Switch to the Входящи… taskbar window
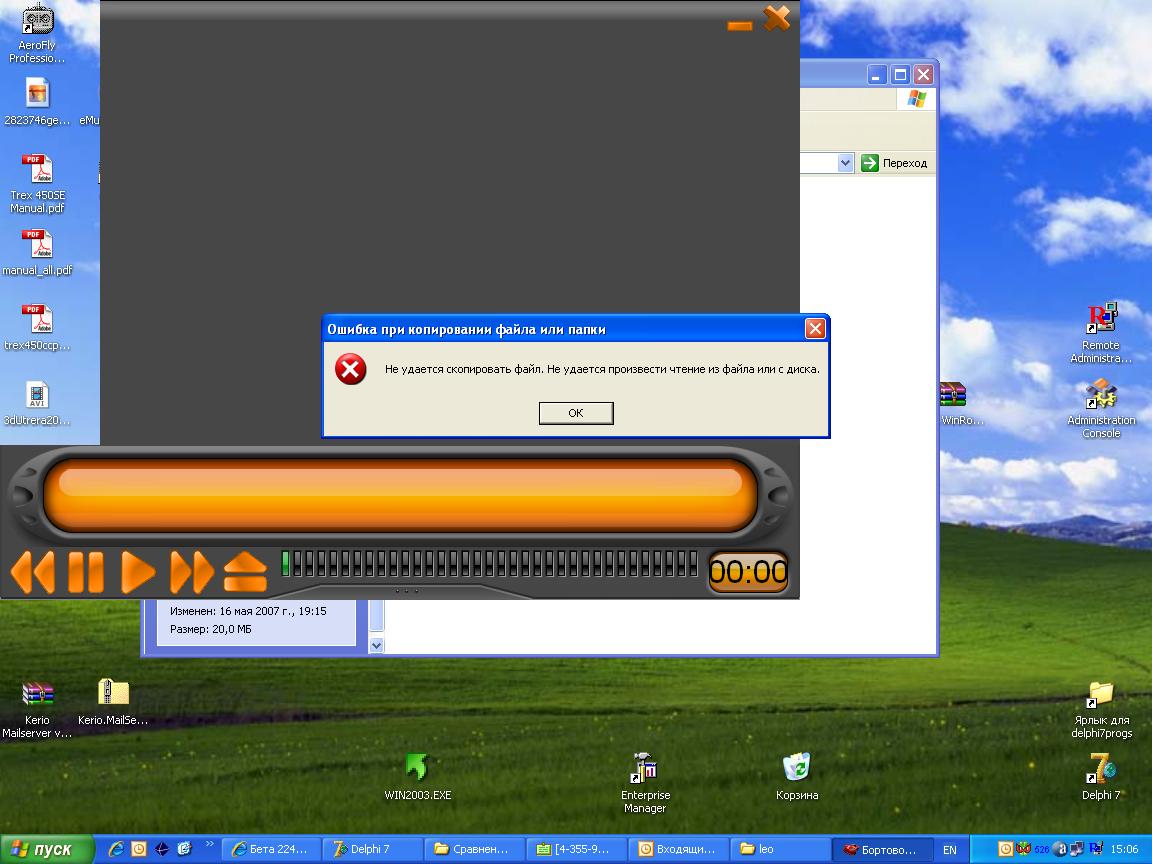Screen dimensions: 1152x864 pos(679,849)
